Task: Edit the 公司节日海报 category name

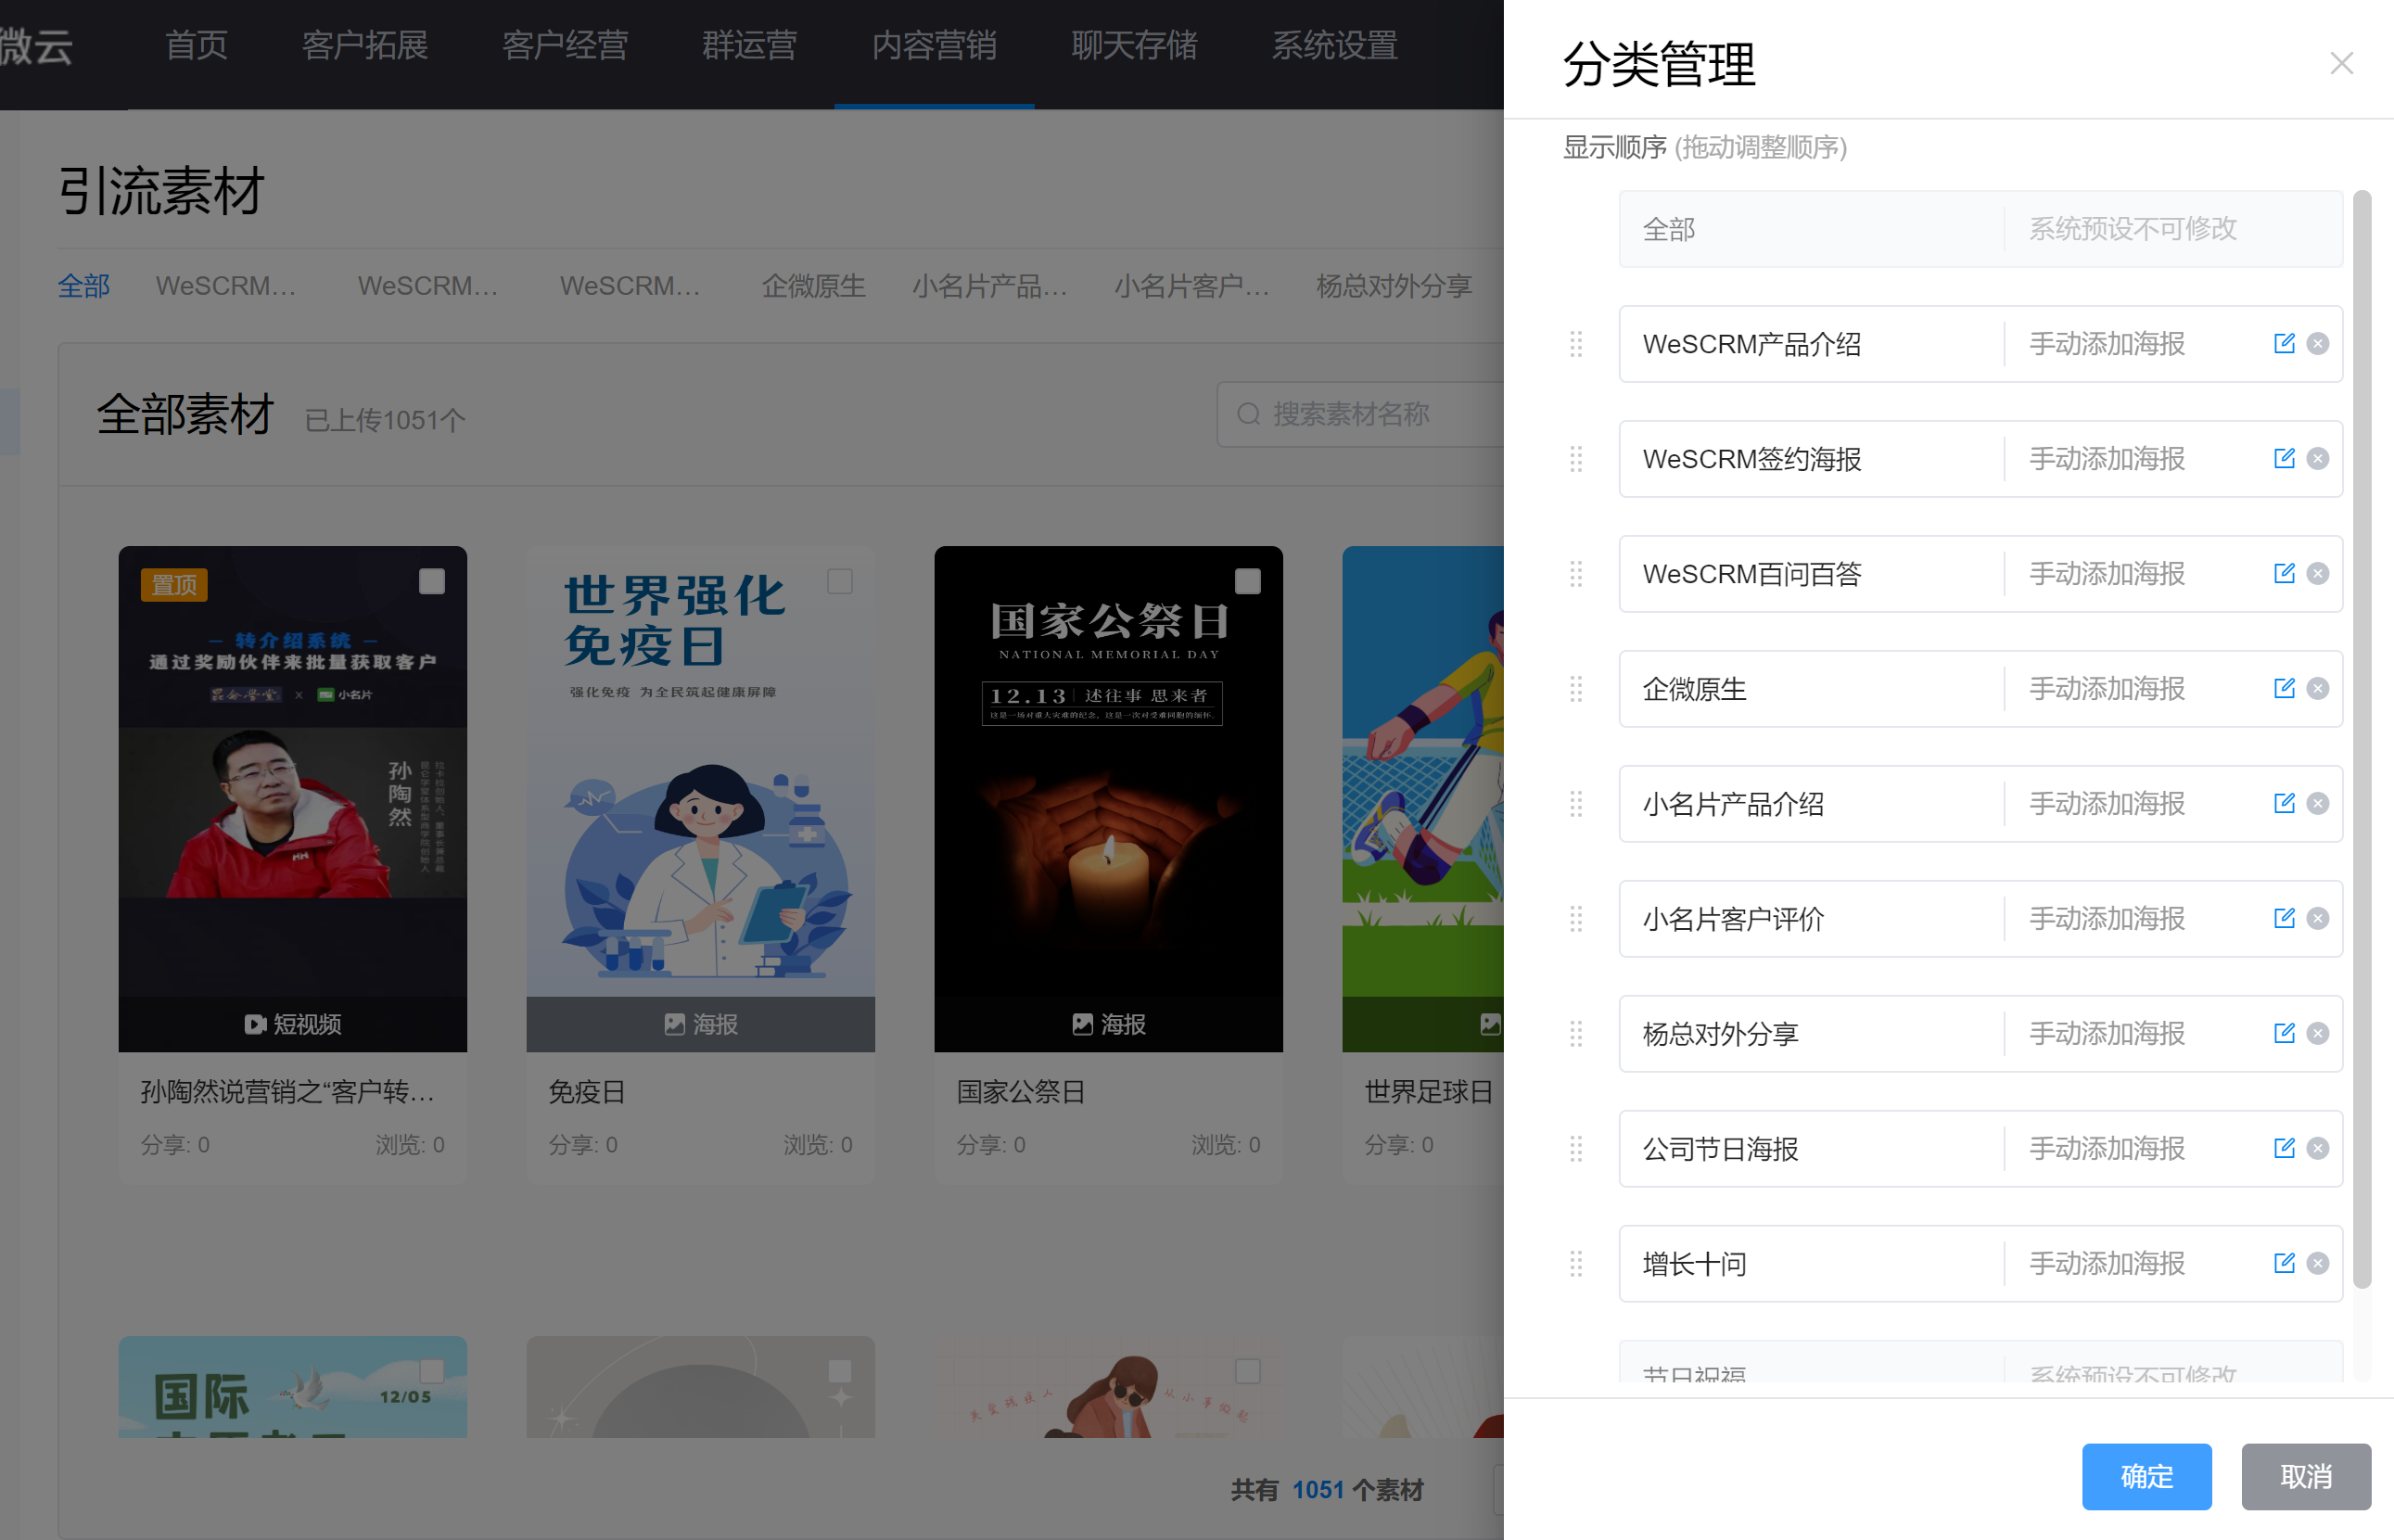Action: [2283, 1148]
